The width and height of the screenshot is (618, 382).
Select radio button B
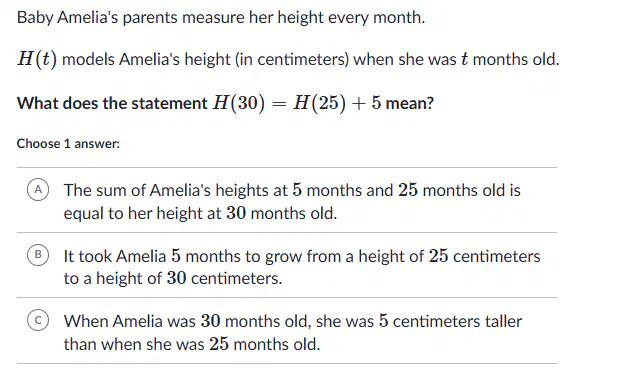(x=38, y=255)
